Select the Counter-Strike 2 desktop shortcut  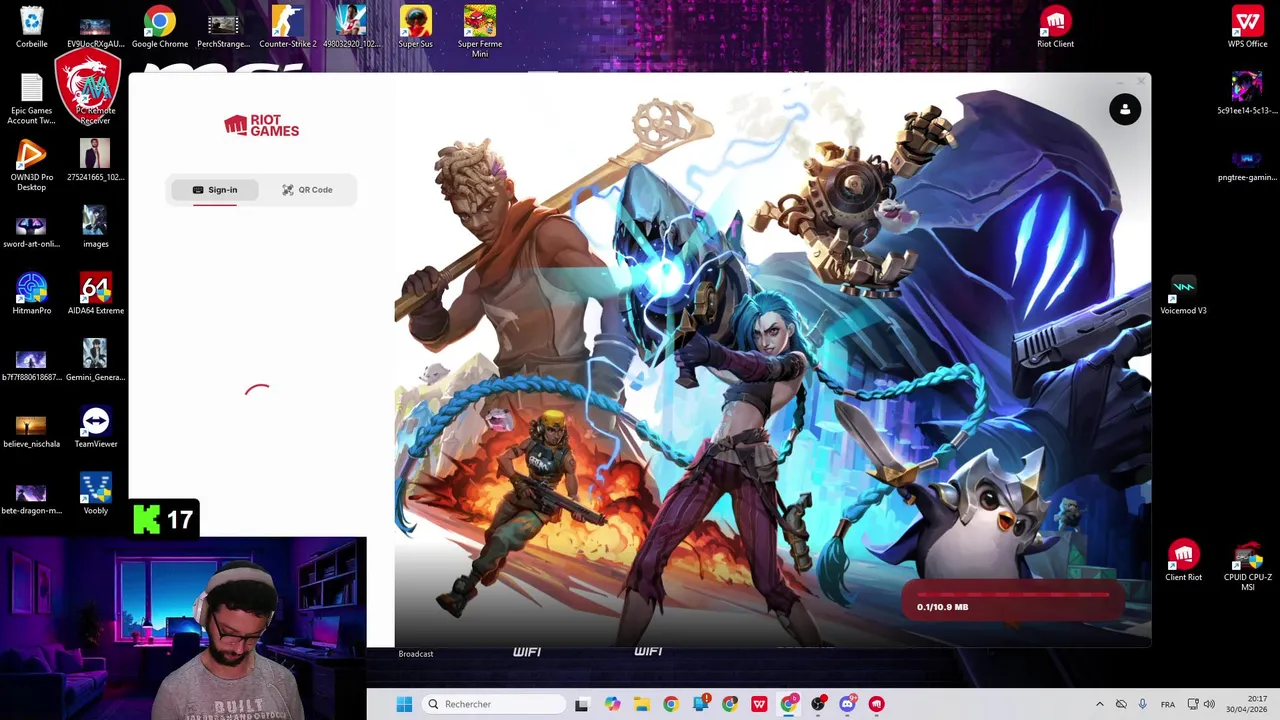click(x=287, y=28)
